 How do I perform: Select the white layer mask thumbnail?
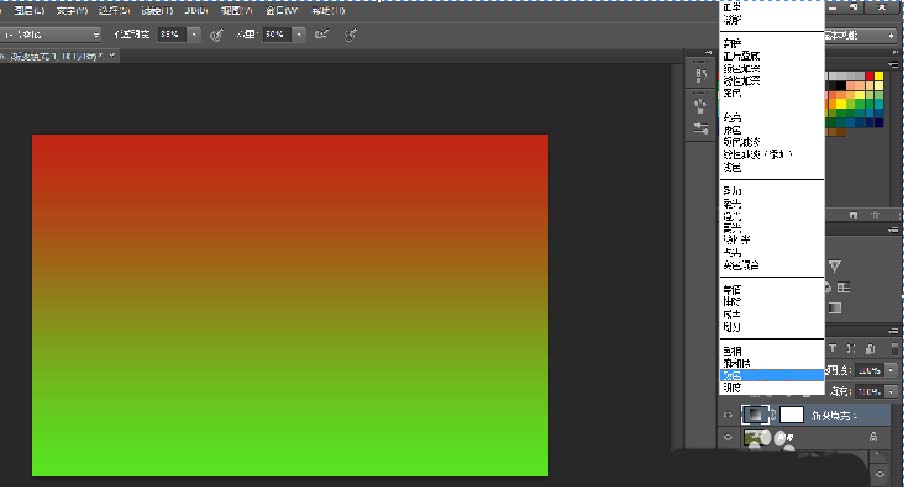pyautogui.click(x=792, y=413)
